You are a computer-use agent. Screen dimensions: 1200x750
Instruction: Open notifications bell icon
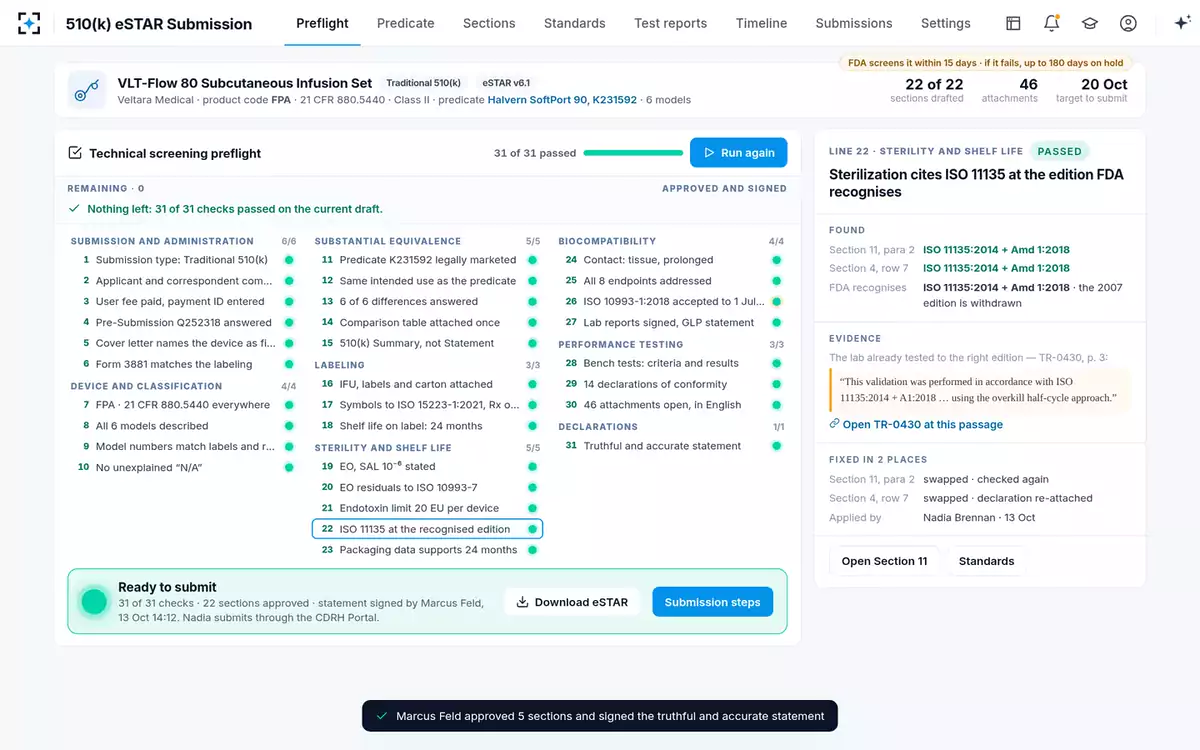[x=1051, y=23]
